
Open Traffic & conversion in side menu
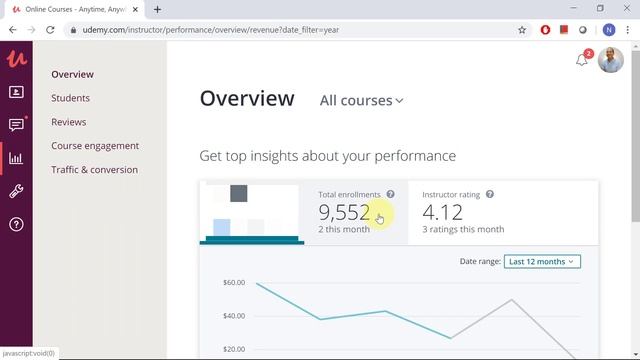pyautogui.click(x=95, y=169)
